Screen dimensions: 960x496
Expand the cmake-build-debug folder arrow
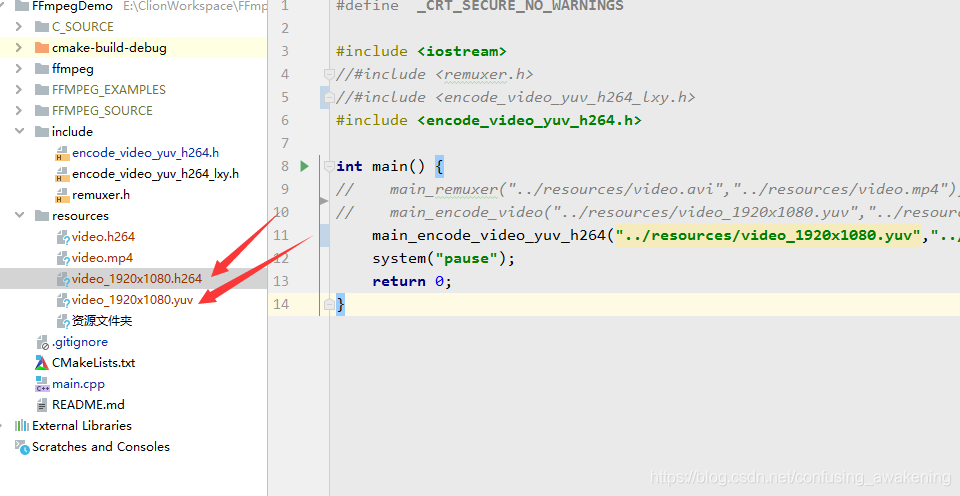tap(18, 47)
